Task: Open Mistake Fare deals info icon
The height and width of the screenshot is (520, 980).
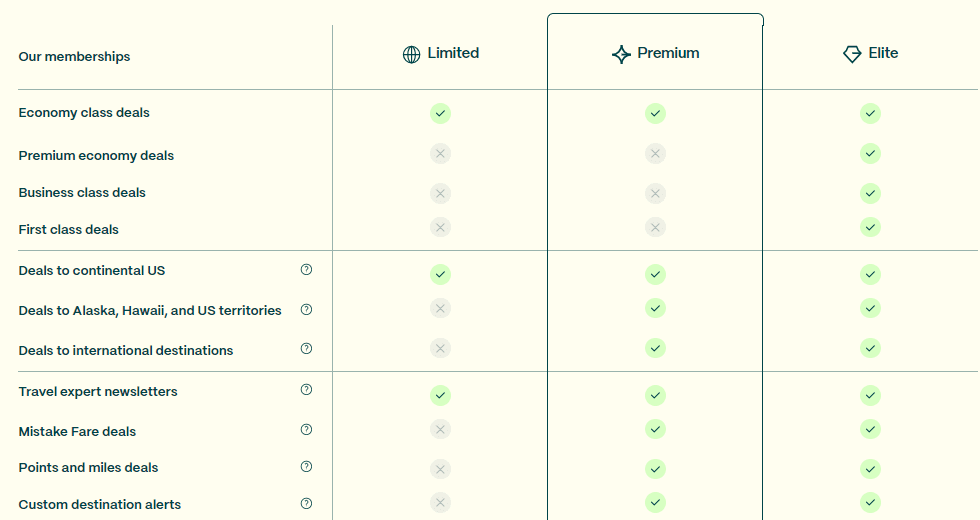Action: (306, 430)
